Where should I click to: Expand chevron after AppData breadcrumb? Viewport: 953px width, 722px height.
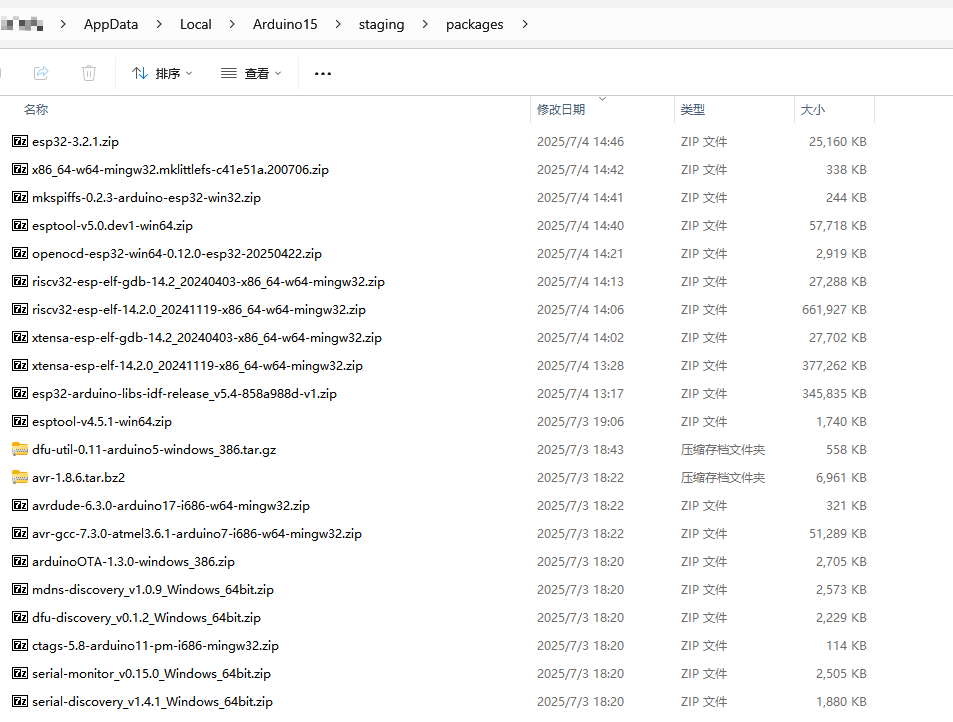click(x=159, y=24)
